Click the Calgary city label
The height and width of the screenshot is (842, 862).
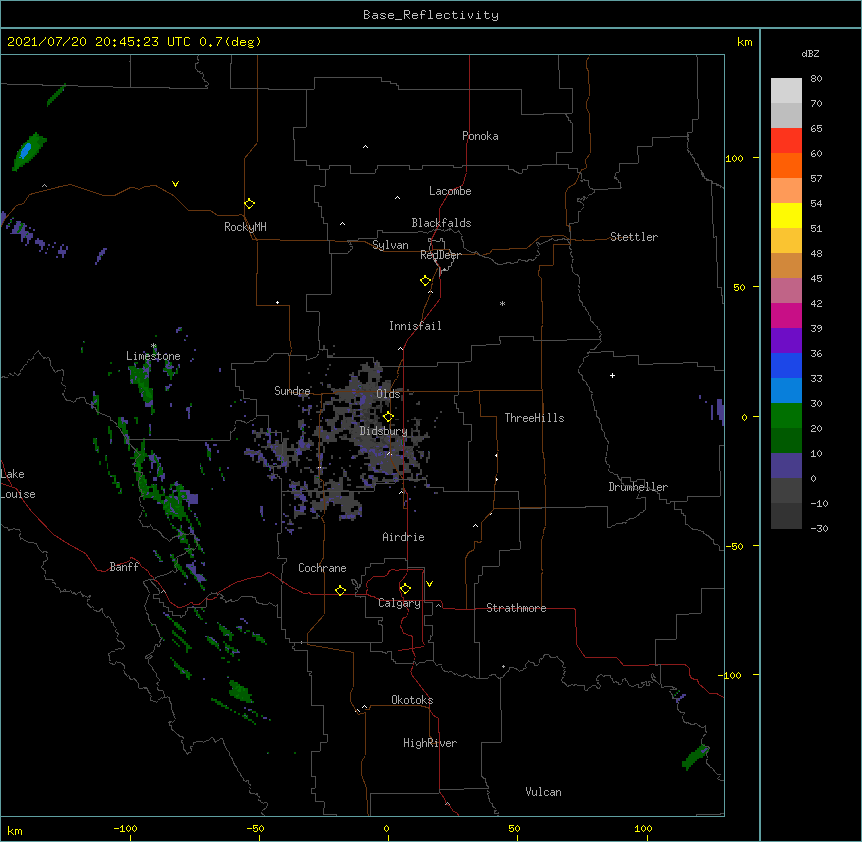(x=399, y=603)
